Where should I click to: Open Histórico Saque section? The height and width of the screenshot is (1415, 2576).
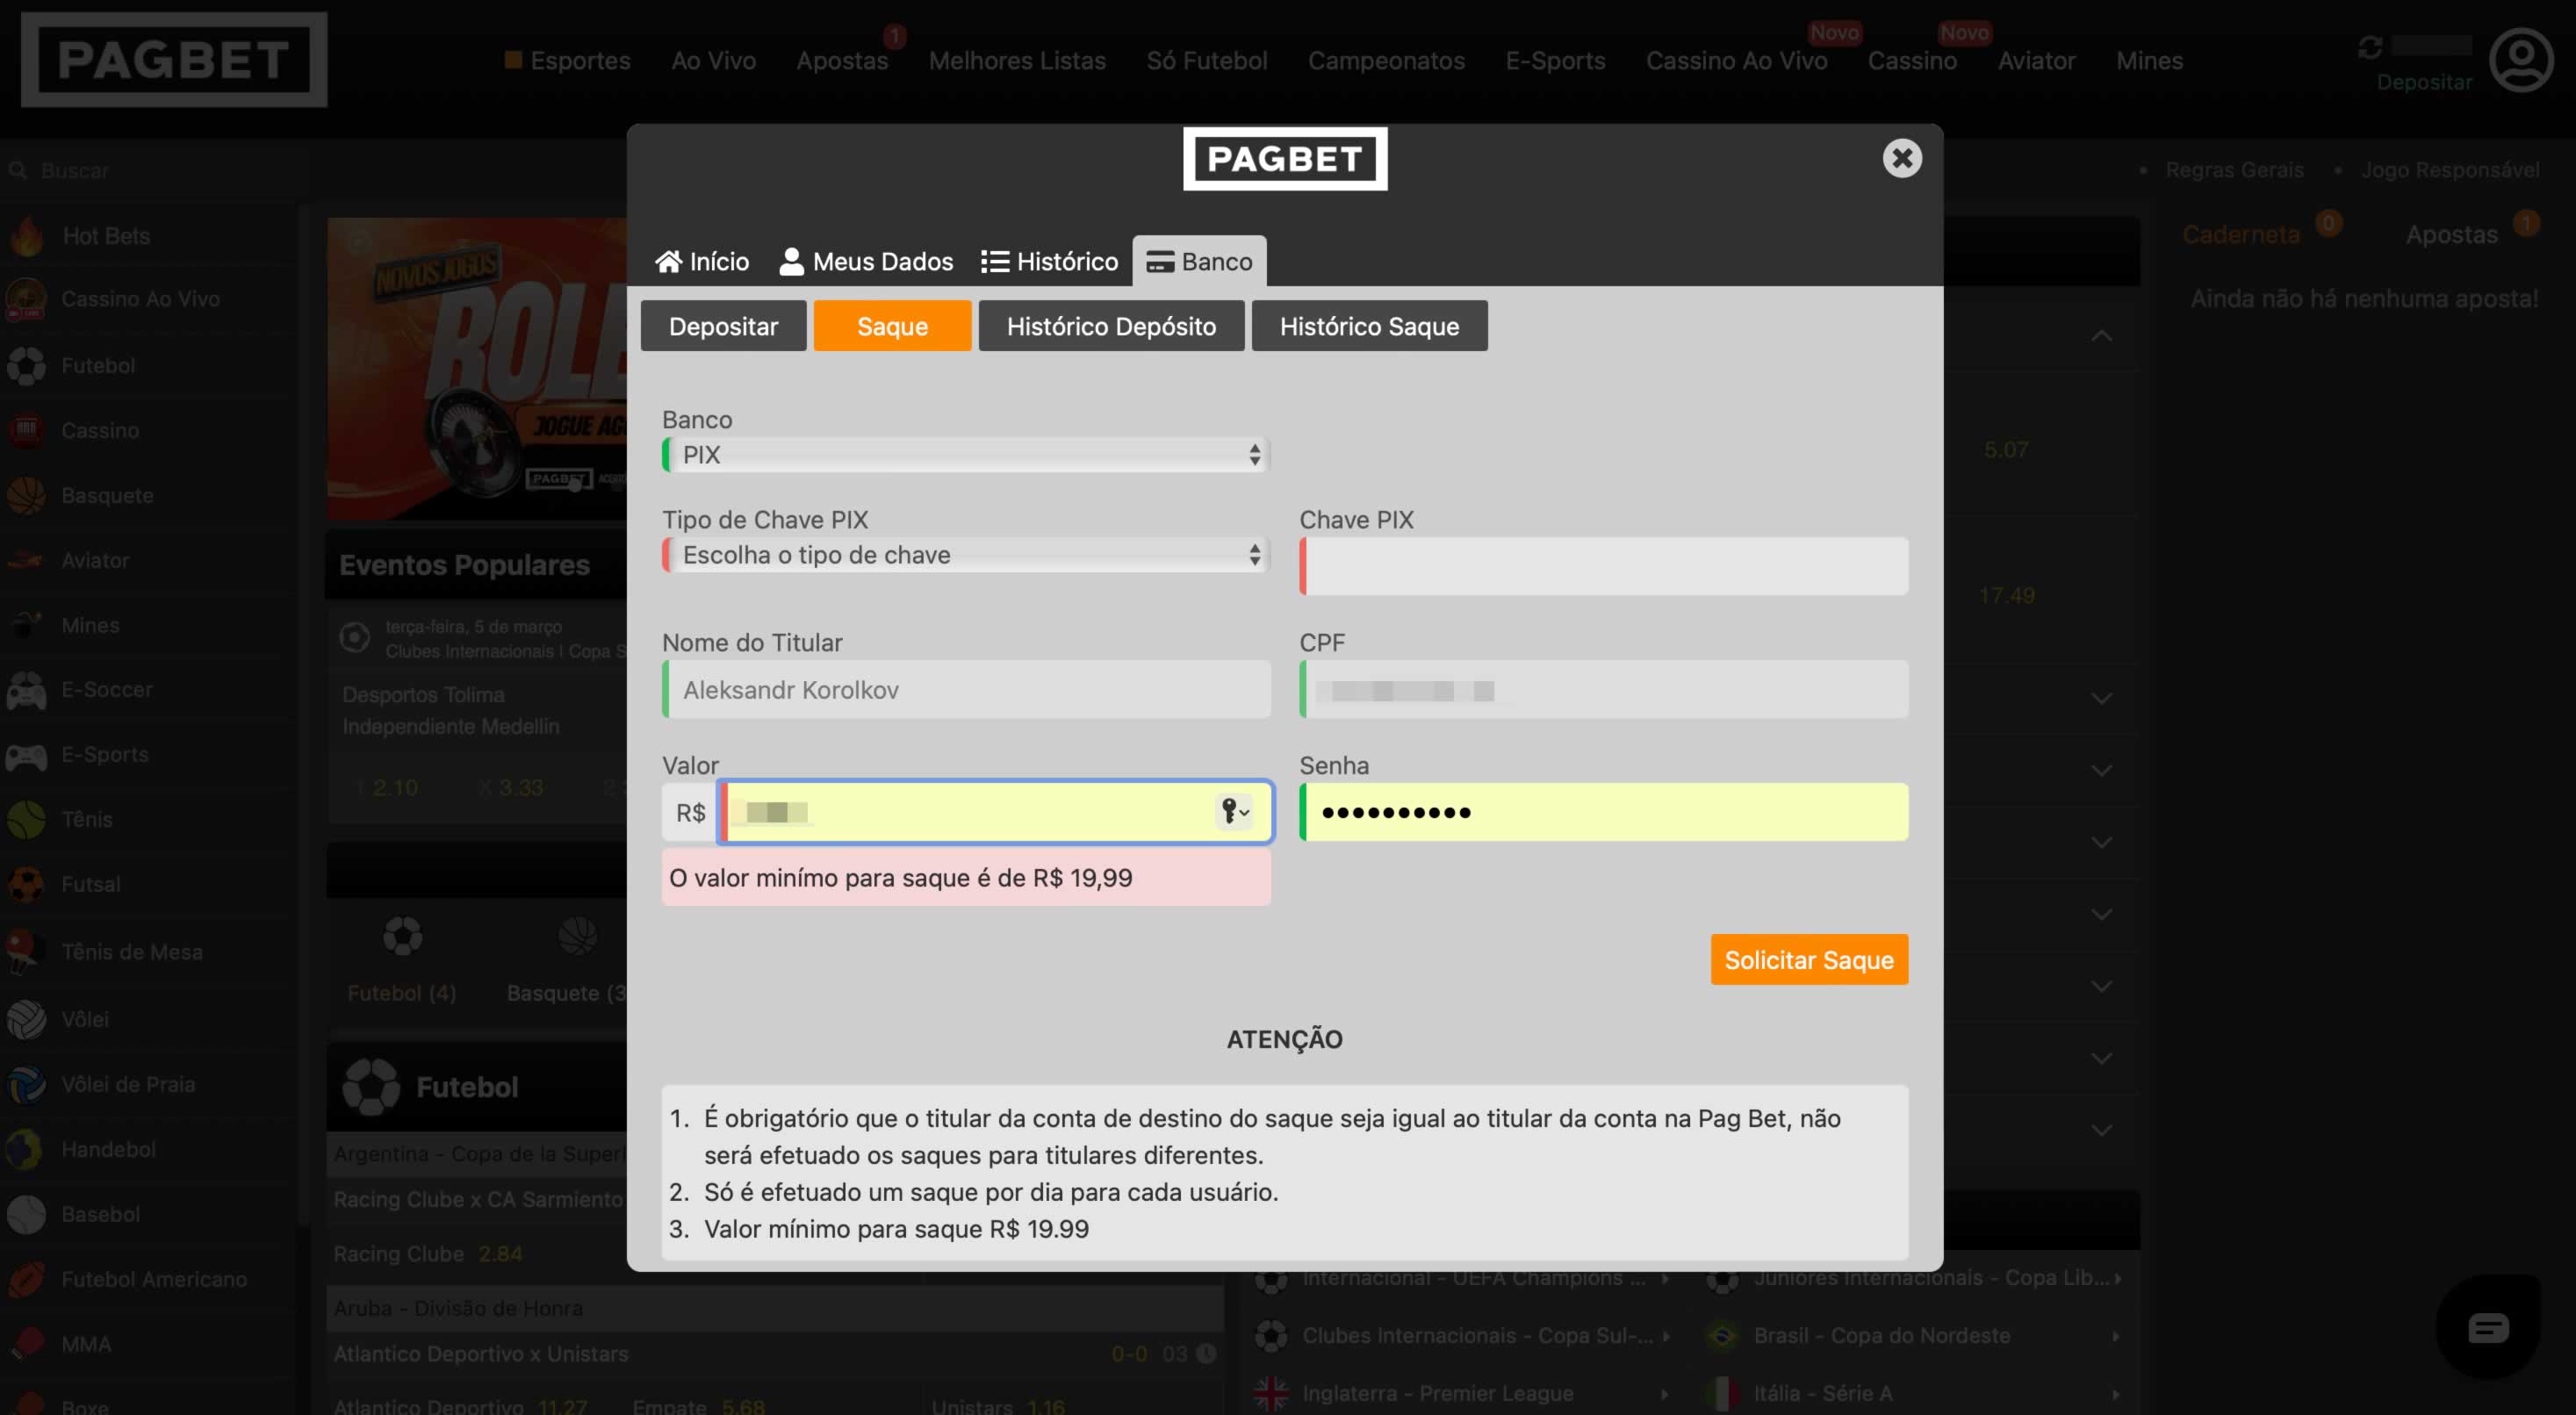(x=1369, y=326)
